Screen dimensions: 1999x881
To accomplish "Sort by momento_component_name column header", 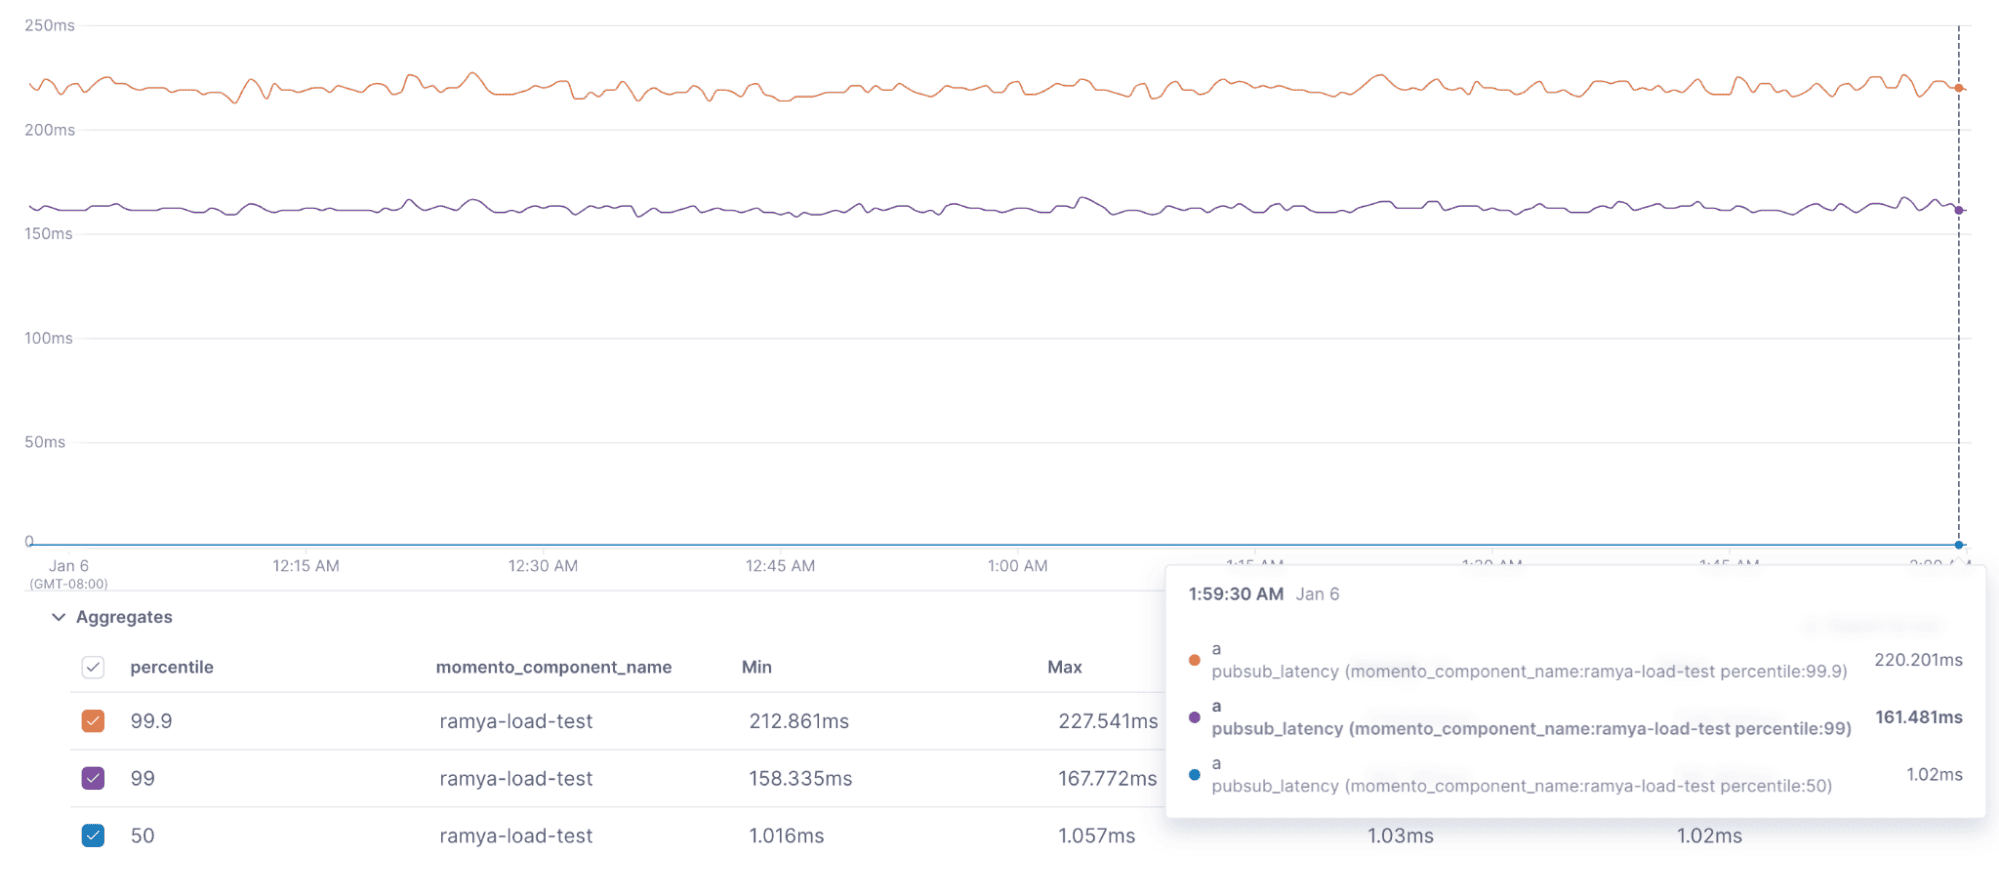I will click(x=553, y=667).
